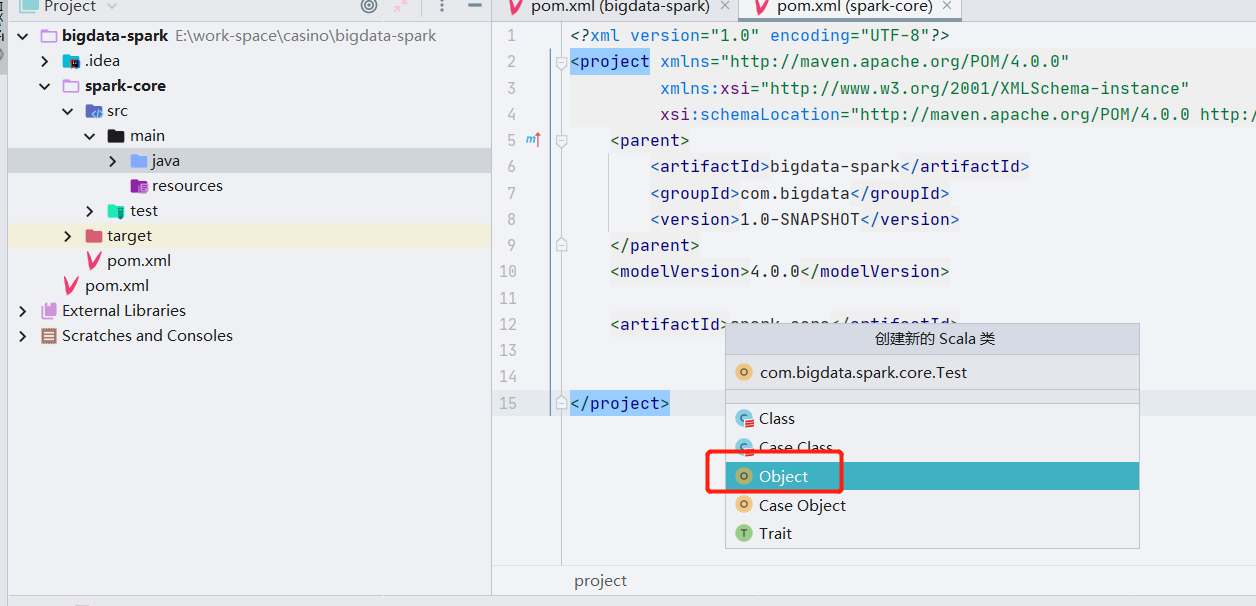Click the src folder icon
This screenshot has width=1256, height=606.
93,111
